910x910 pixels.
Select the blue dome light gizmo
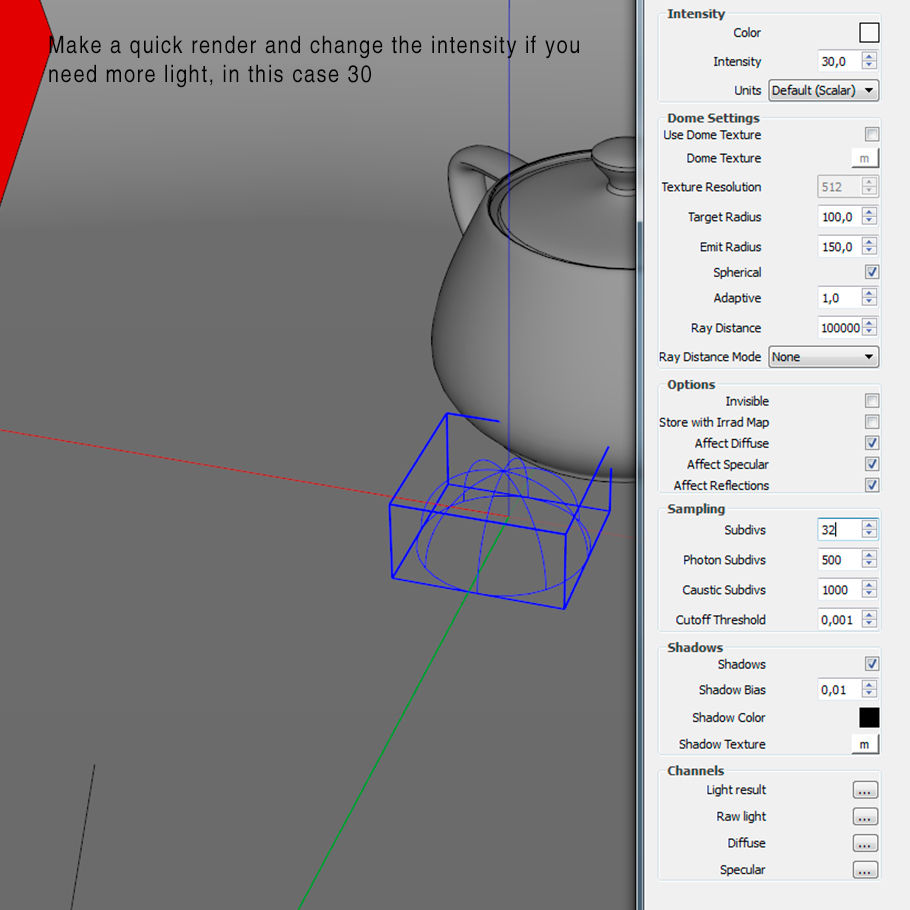[x=500, y=512]
